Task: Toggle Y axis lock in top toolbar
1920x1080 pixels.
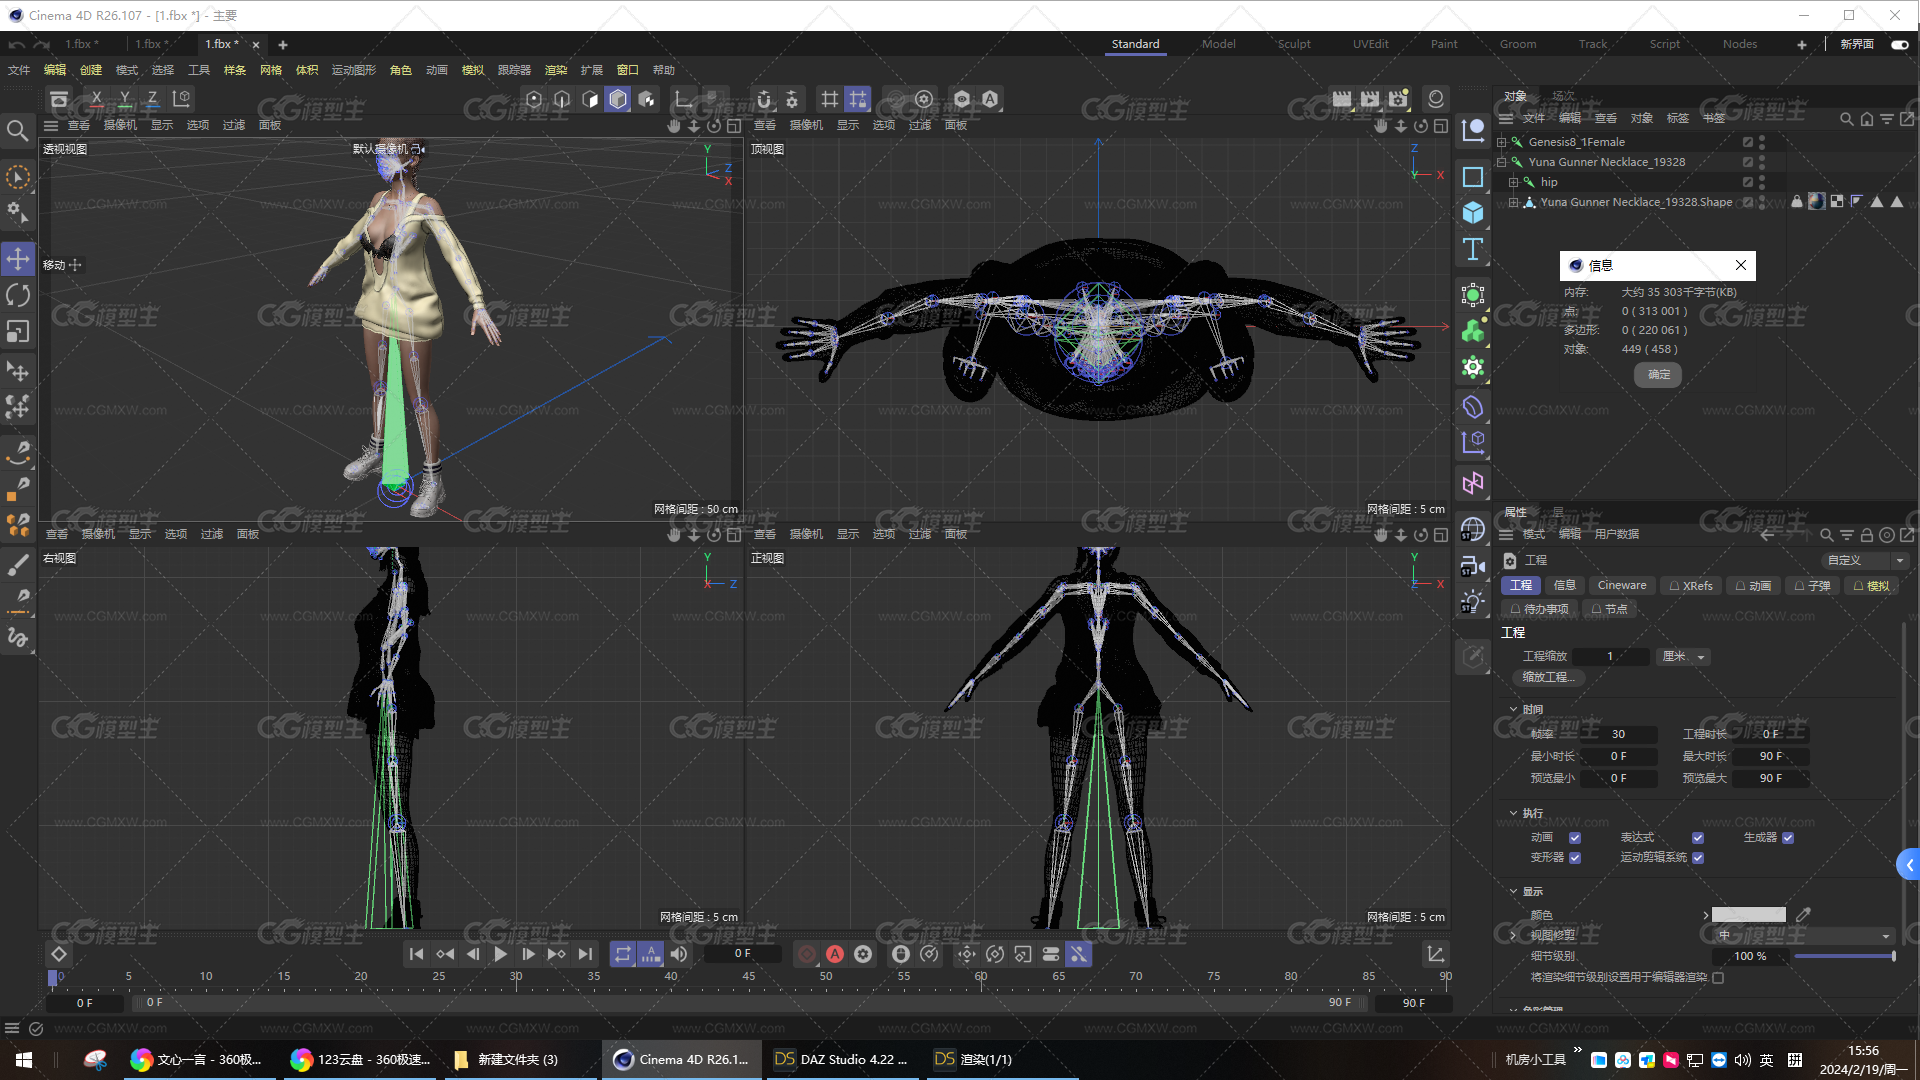Action: pos(124,99)
